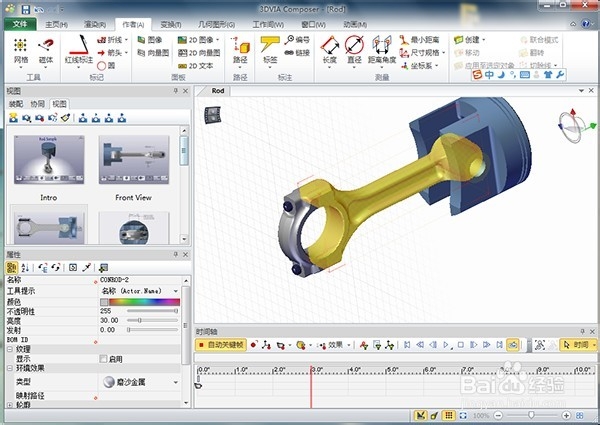Open the 文件 file menu

coord(20,24)
